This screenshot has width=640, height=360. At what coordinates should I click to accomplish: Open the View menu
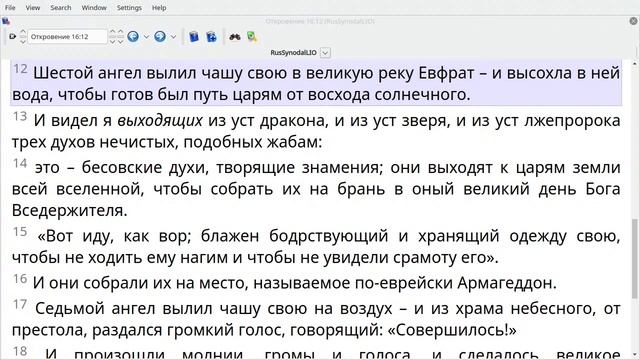coord(33,7)
